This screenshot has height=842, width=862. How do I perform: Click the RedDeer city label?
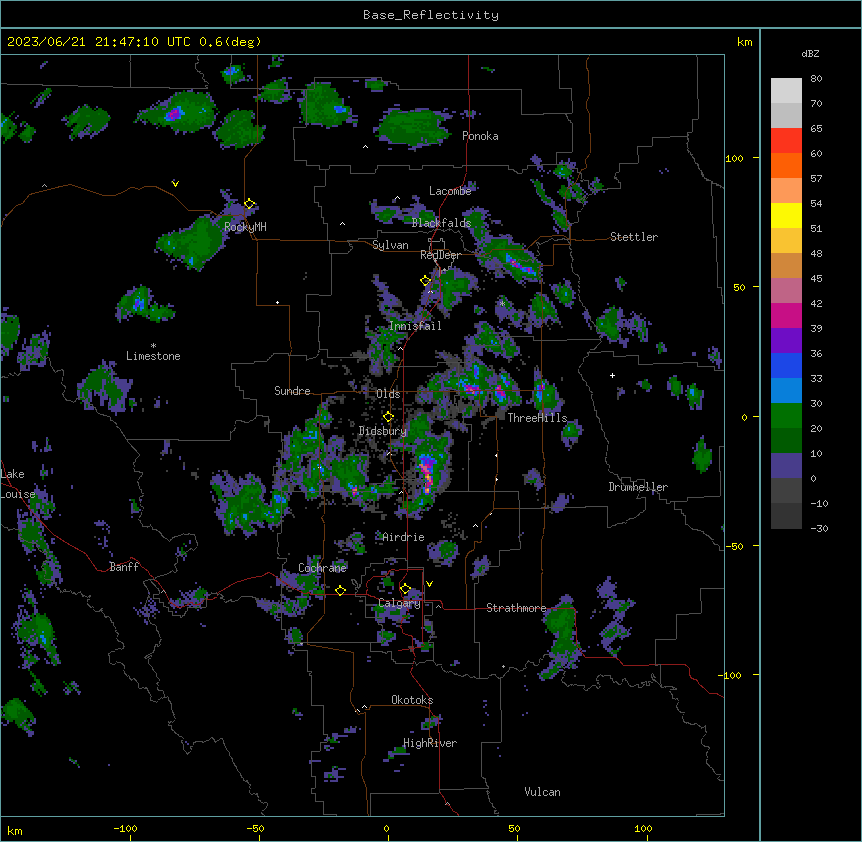[x=440, y=255]
